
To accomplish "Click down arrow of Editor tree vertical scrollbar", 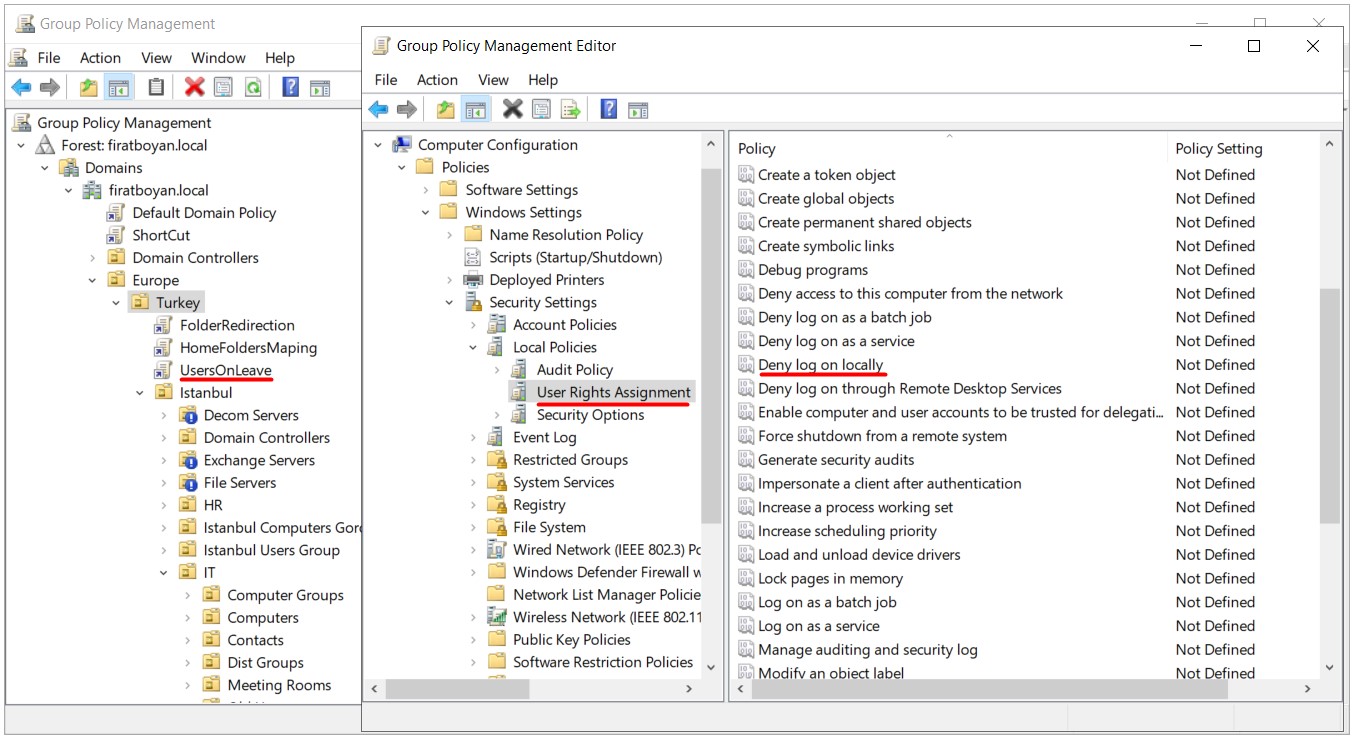I will [711, 666].
